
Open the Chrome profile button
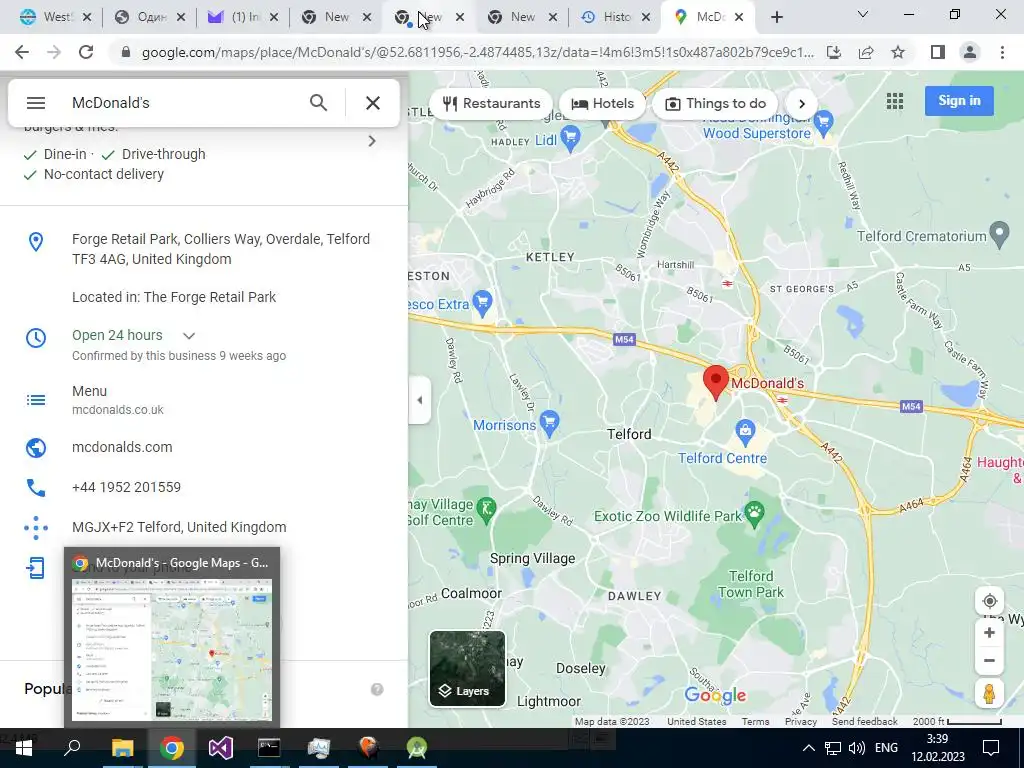(970, 52)
